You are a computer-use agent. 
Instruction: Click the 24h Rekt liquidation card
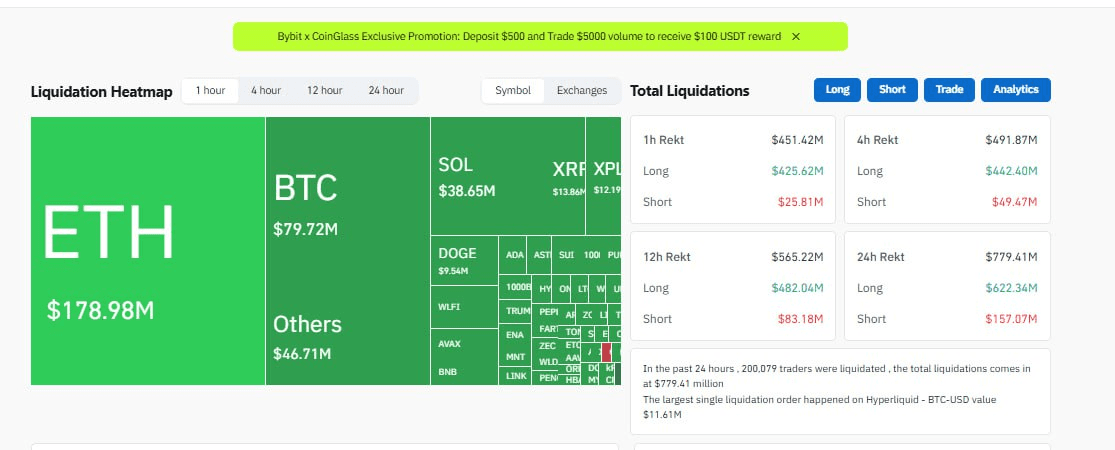click(947, 287)
